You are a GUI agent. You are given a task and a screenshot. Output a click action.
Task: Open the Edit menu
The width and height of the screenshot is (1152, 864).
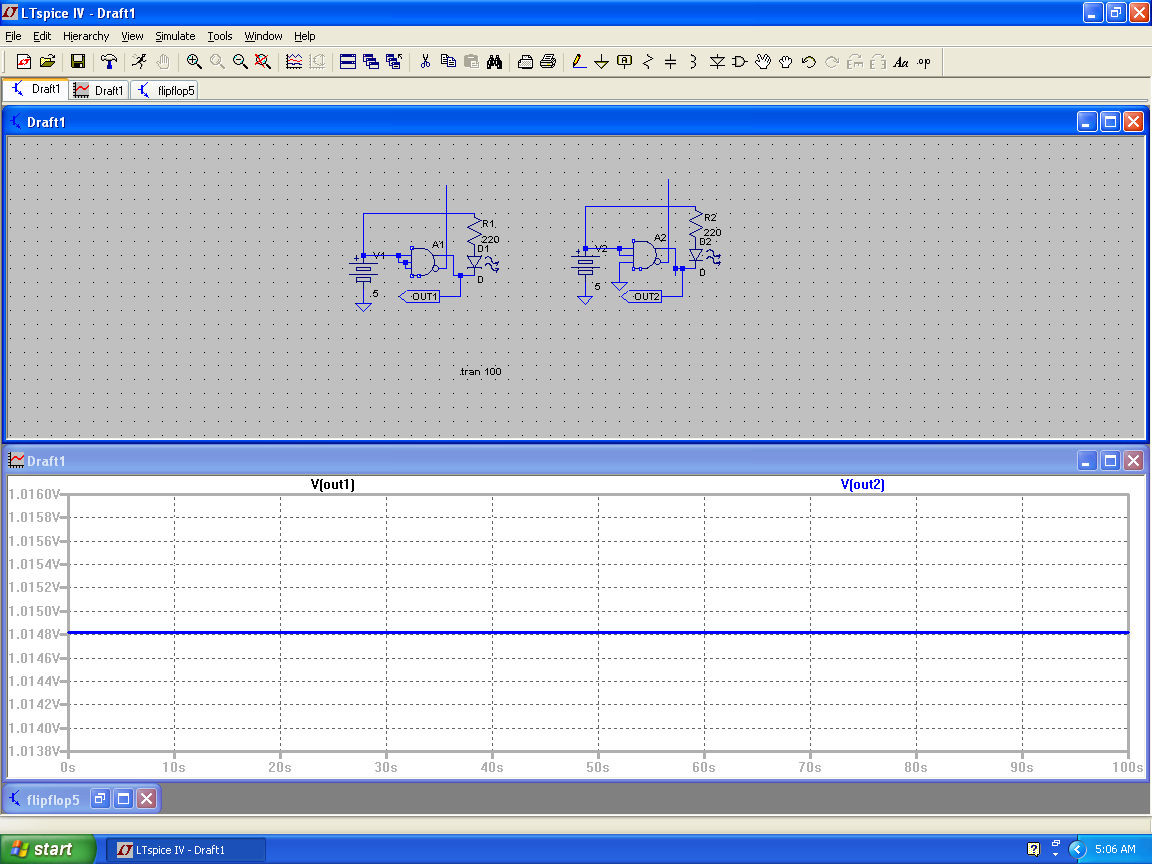(42, 36)
